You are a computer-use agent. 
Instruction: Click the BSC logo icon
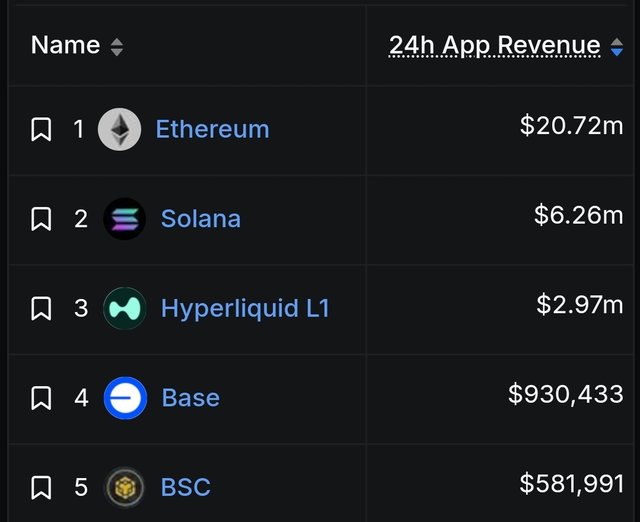tap(125, 487)
